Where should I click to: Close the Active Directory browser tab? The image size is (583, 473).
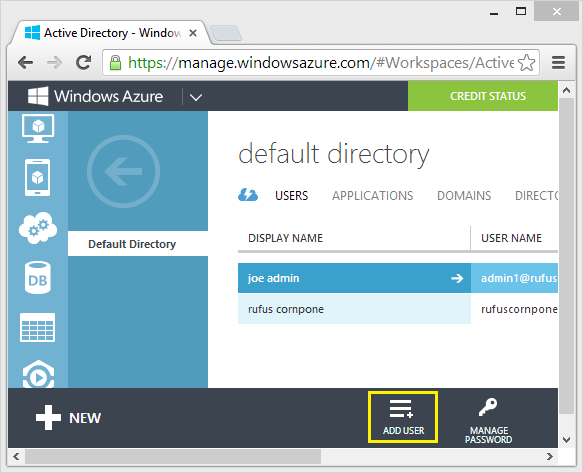click(193, 33)
